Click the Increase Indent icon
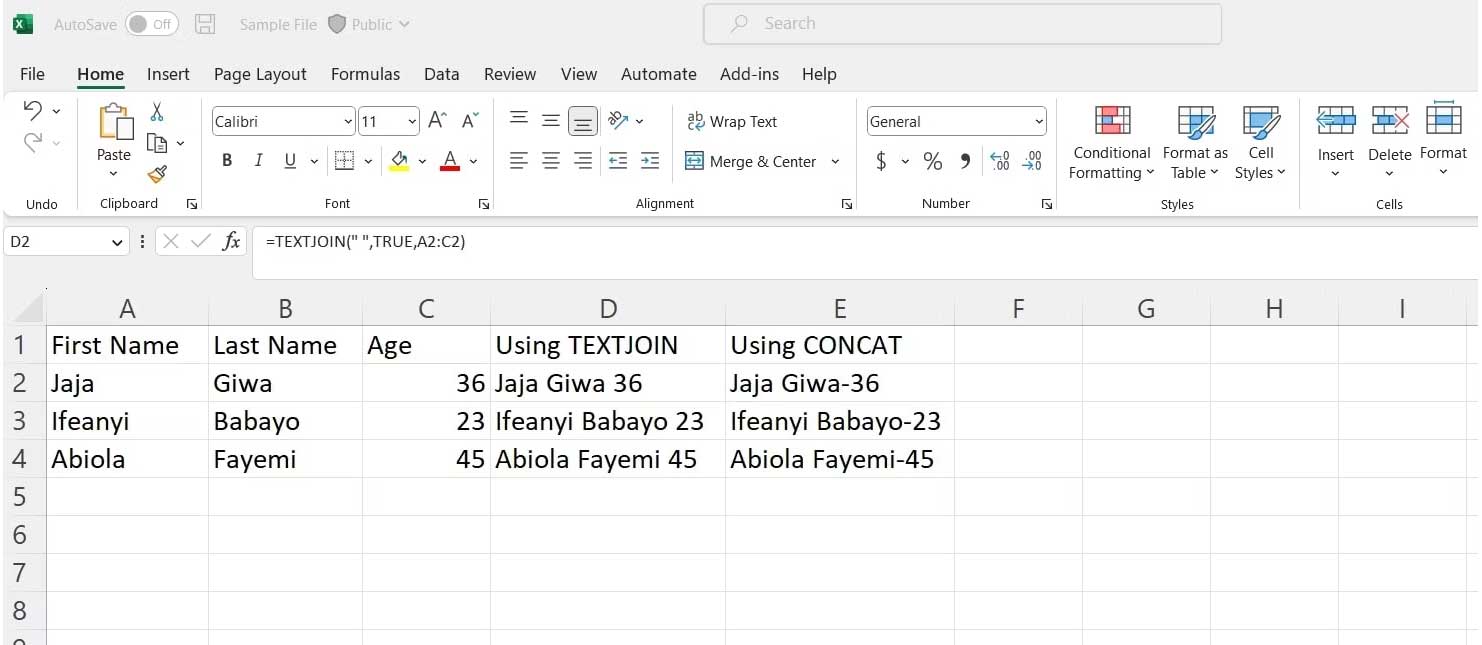The image size is (1482, 645). (650, 161)
